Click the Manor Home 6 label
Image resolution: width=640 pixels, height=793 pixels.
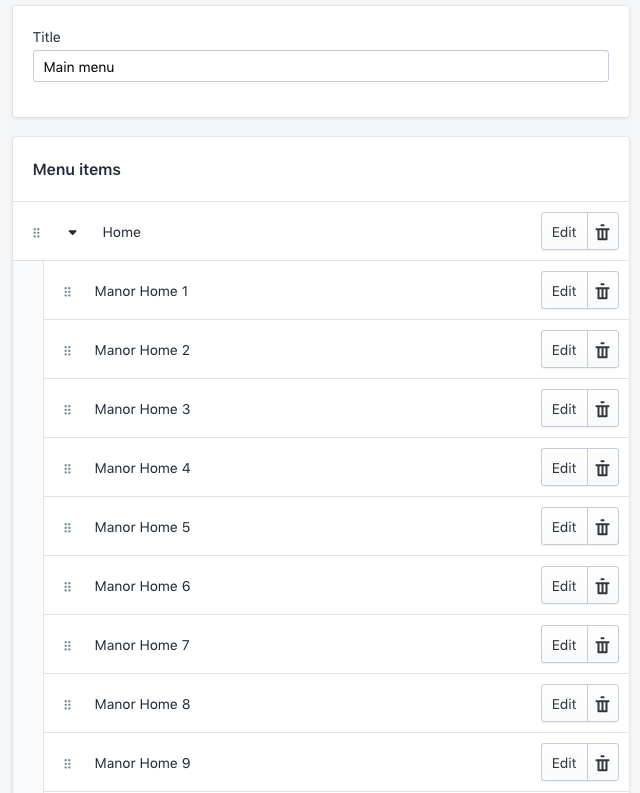pos(142,586)
